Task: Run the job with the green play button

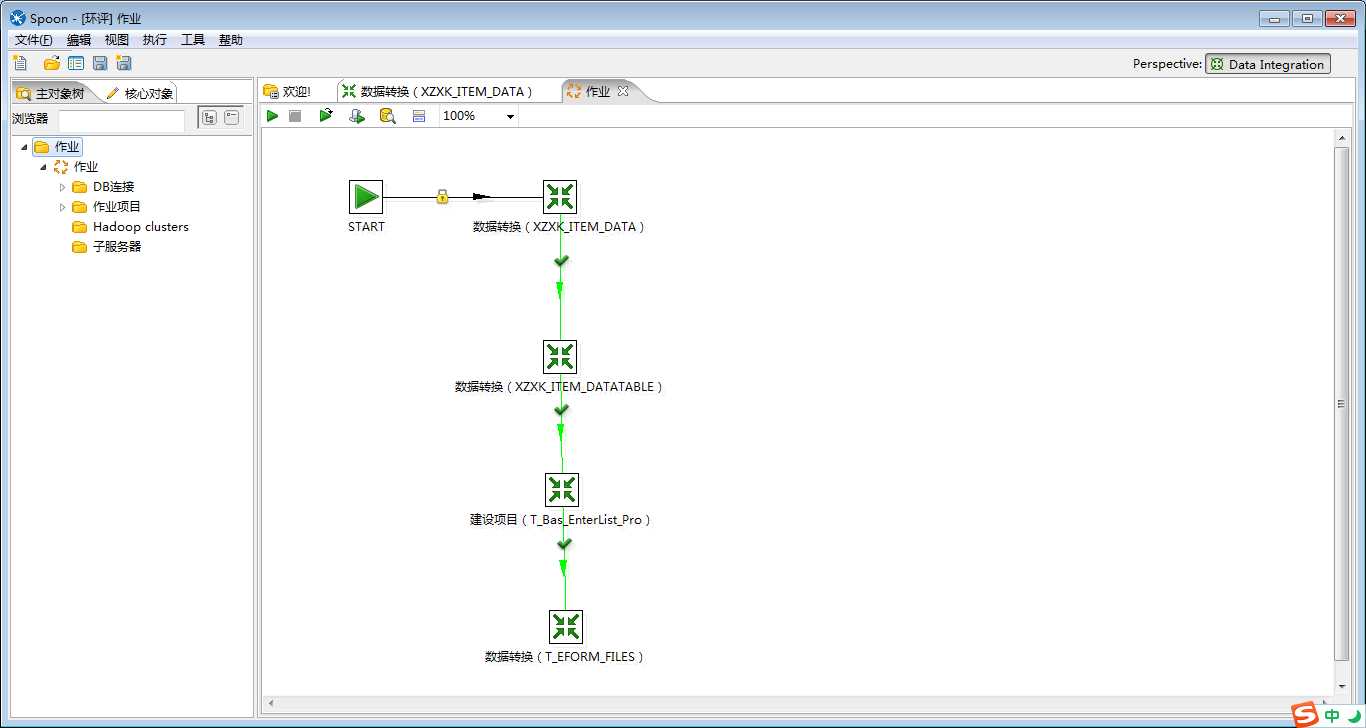Action: pyautogui.click(x=272, y=116)
